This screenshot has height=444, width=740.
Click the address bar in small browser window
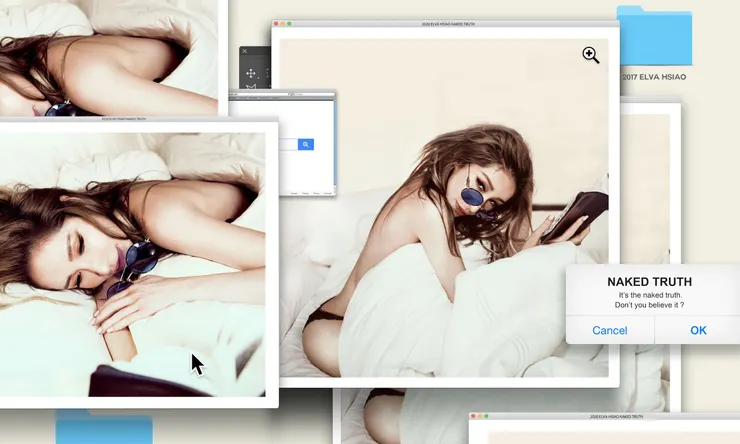pyautogui.click(x=259, y=94)
